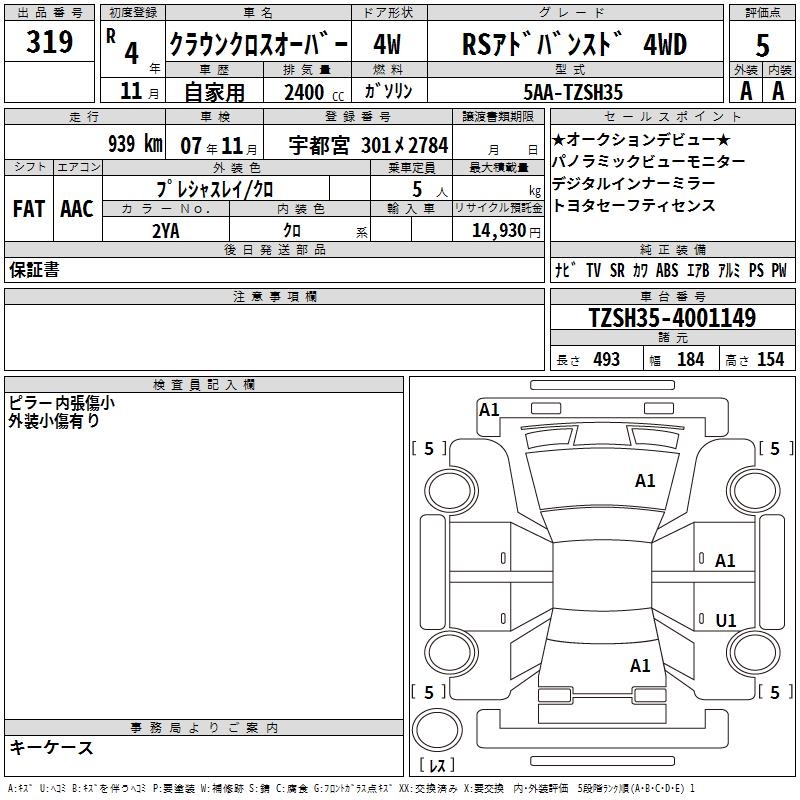Click the air conditioner value AAC

pyautogui.click(x=77, y=209)
